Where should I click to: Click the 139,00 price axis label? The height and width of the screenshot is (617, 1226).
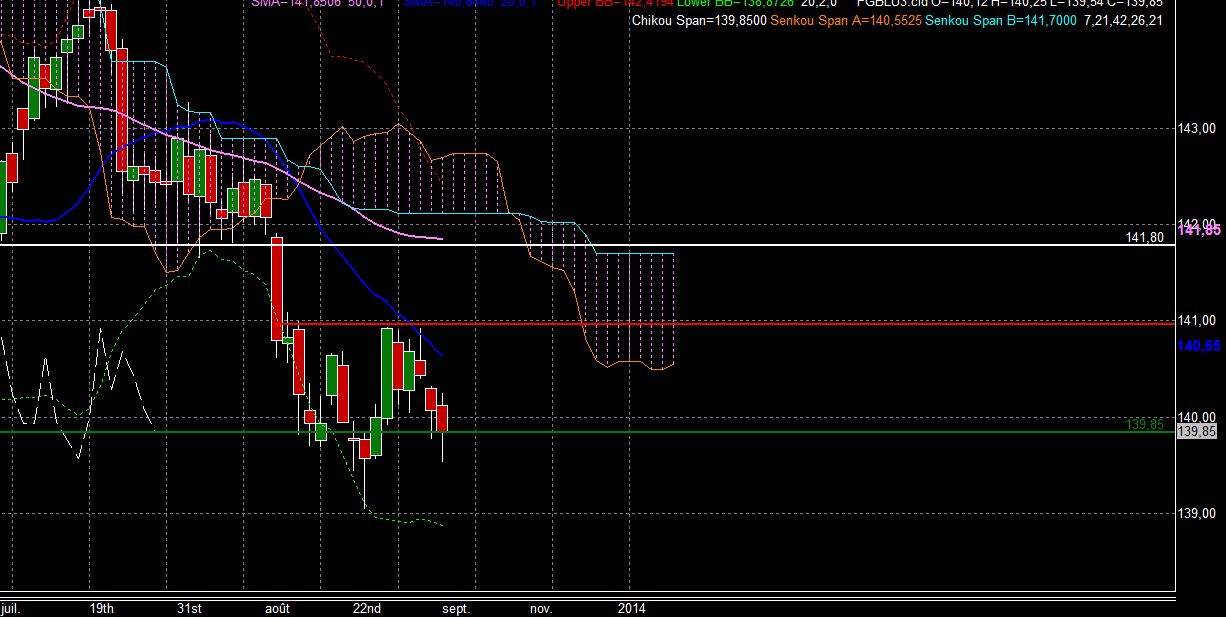[x=1197, y=513]
